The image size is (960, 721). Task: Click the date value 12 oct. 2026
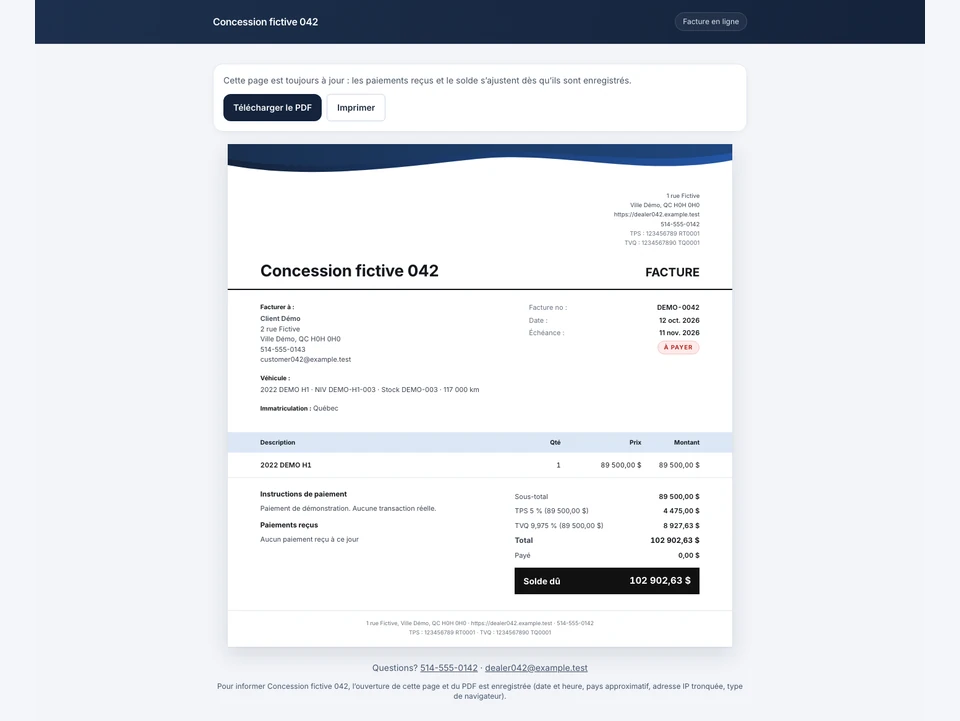[x=679, y=320]
